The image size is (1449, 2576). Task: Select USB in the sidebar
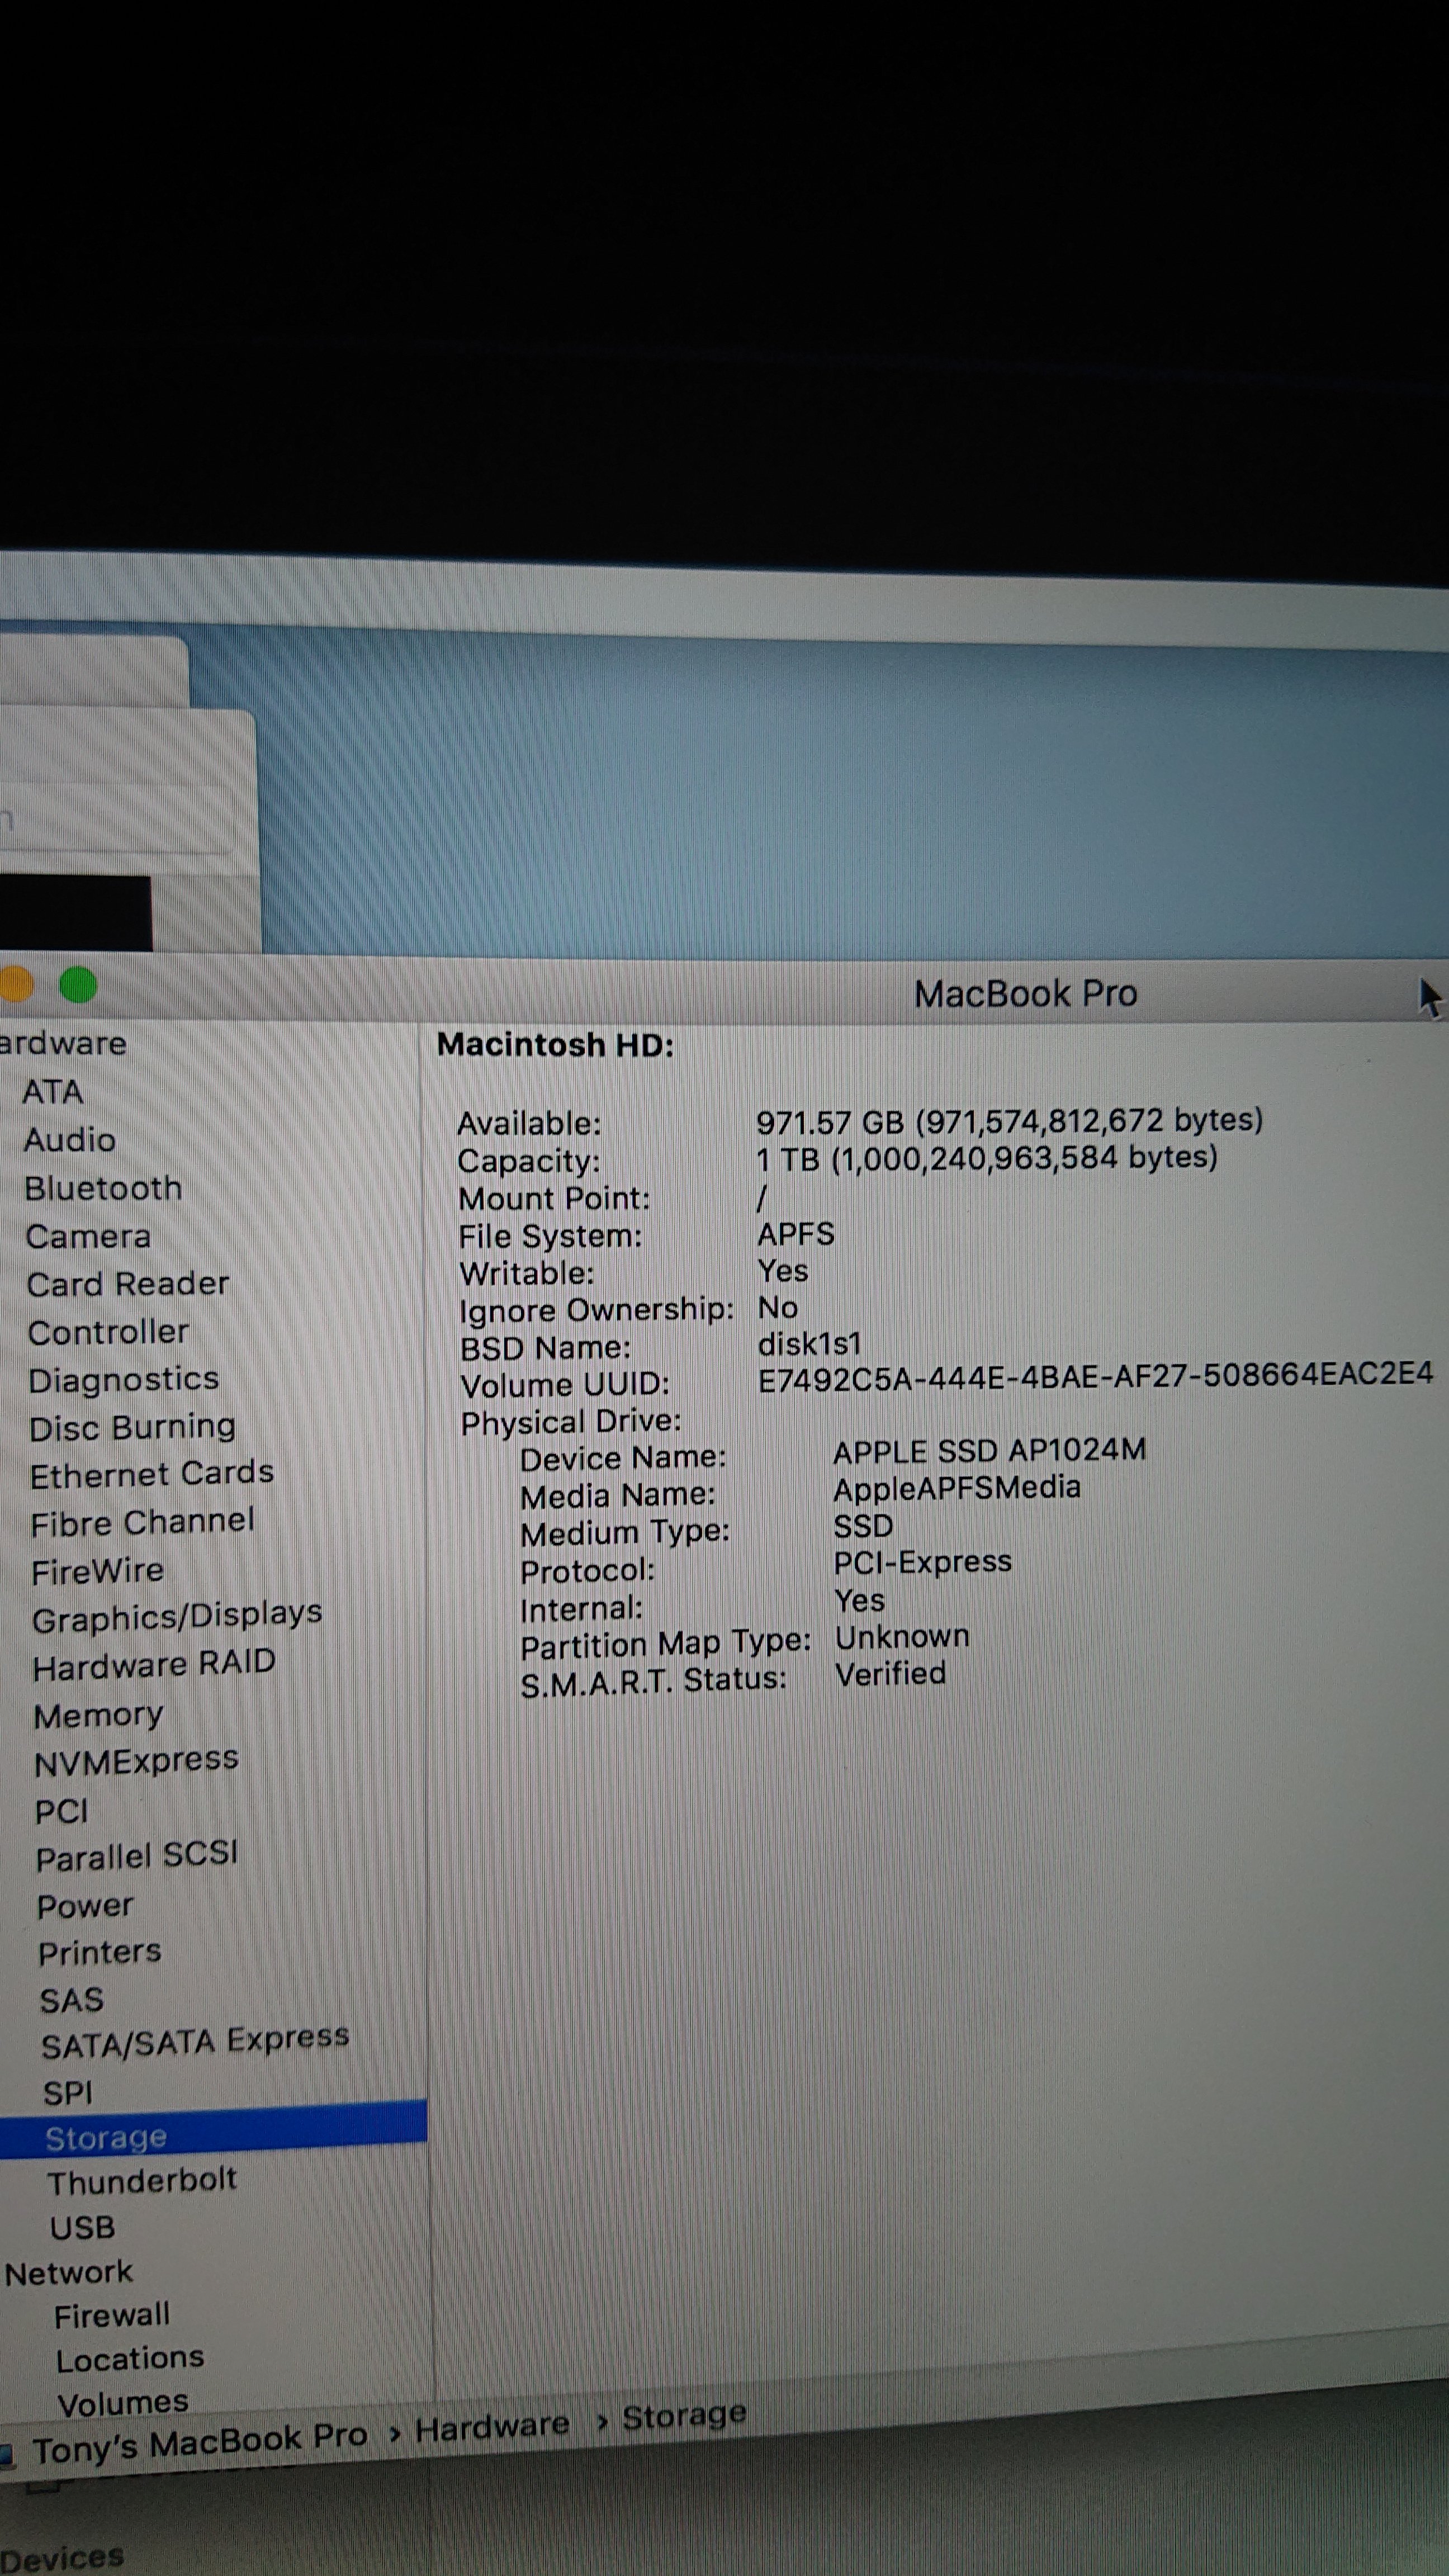point(82,2228)
